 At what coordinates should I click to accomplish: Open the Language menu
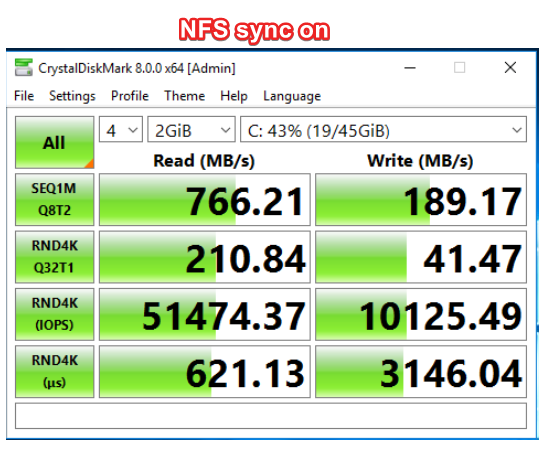point(292,96)
